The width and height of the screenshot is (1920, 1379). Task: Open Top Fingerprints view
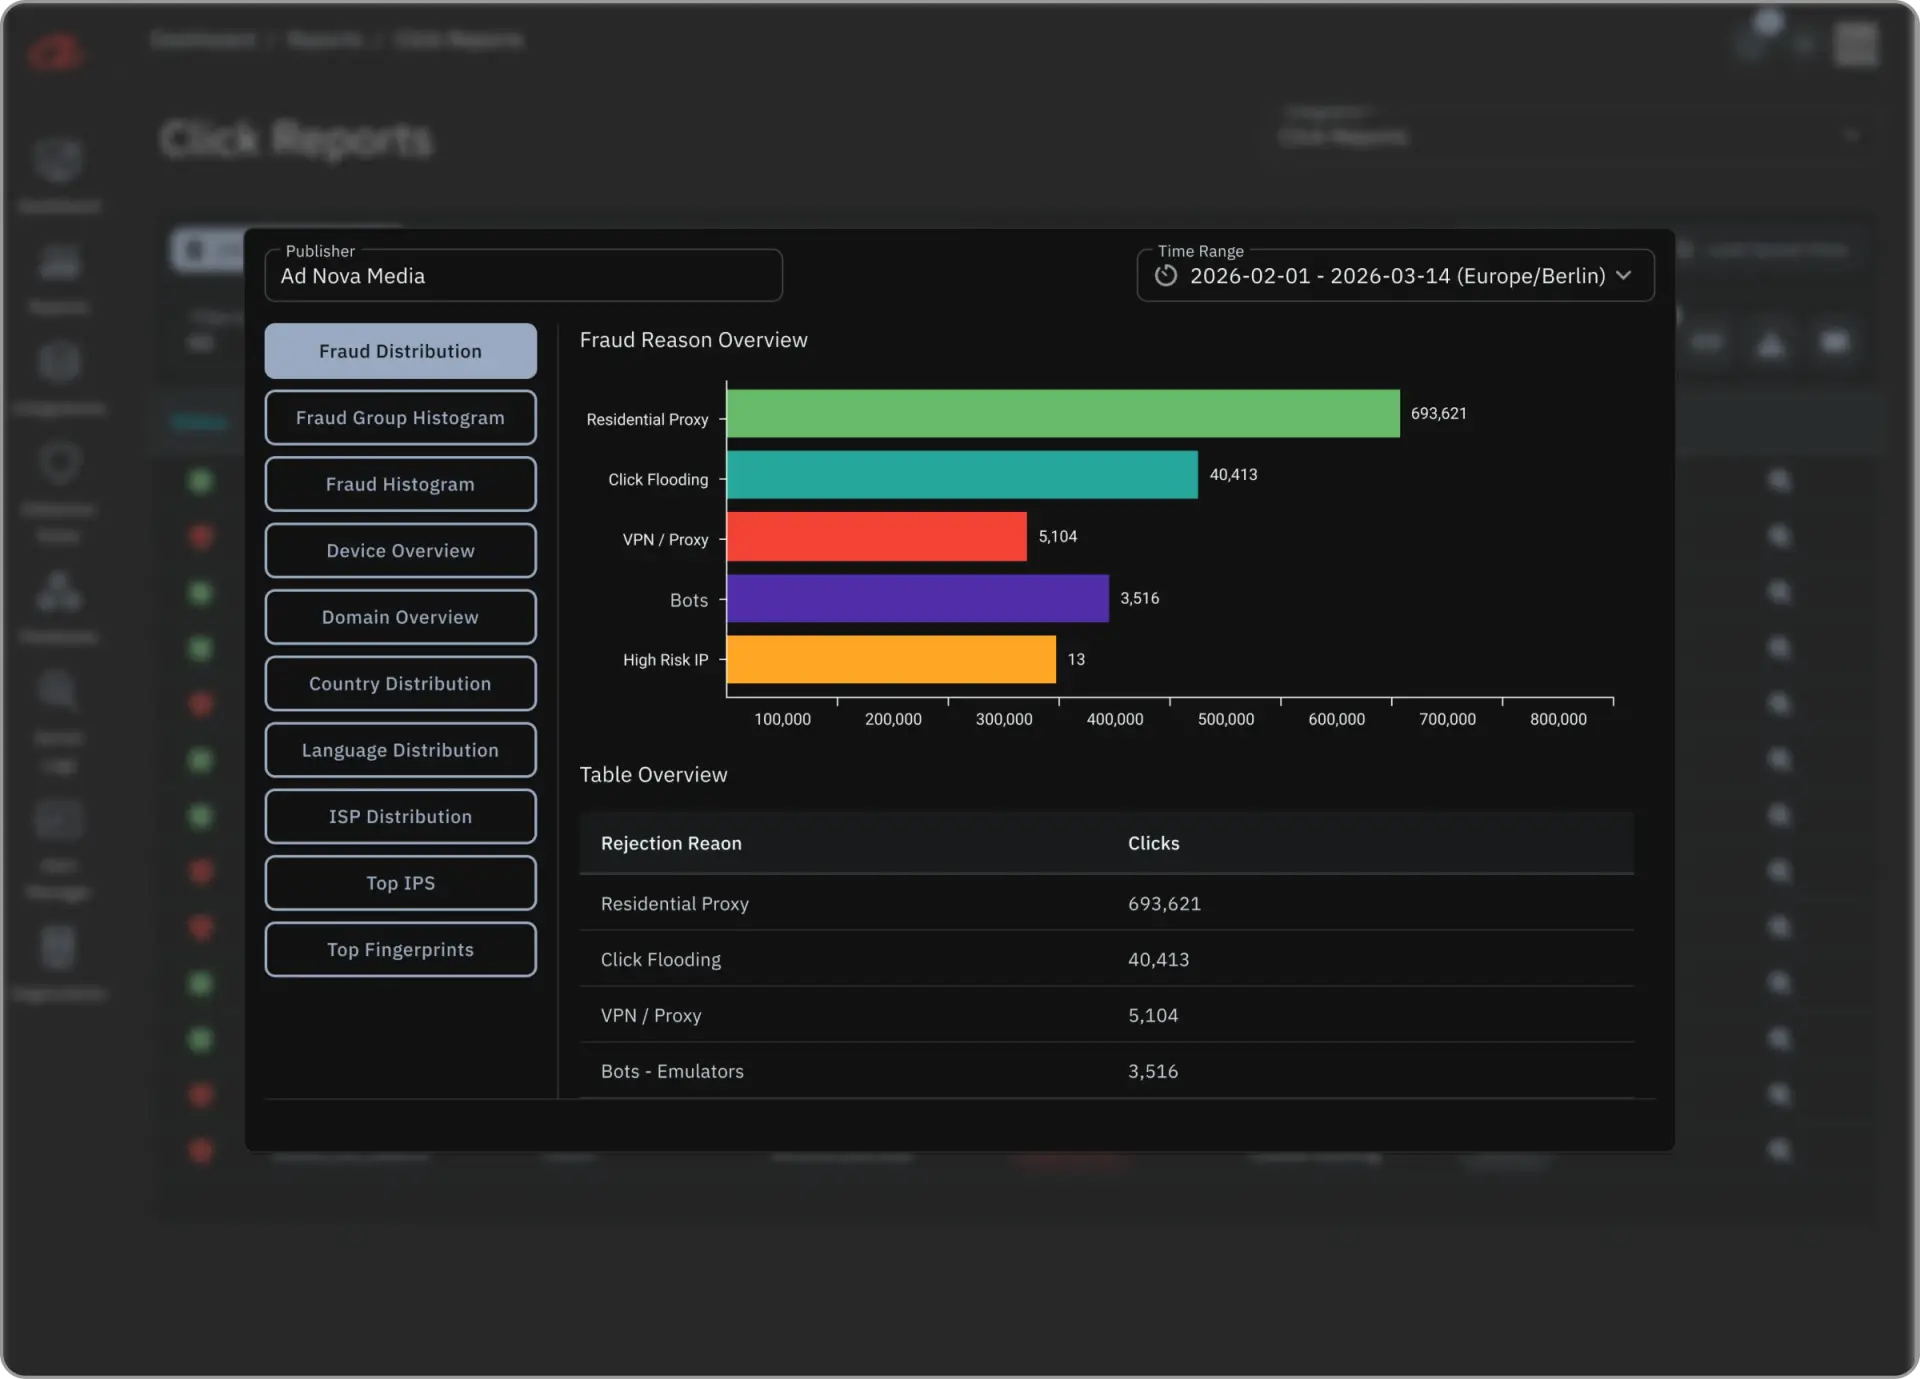click(400, 950)
